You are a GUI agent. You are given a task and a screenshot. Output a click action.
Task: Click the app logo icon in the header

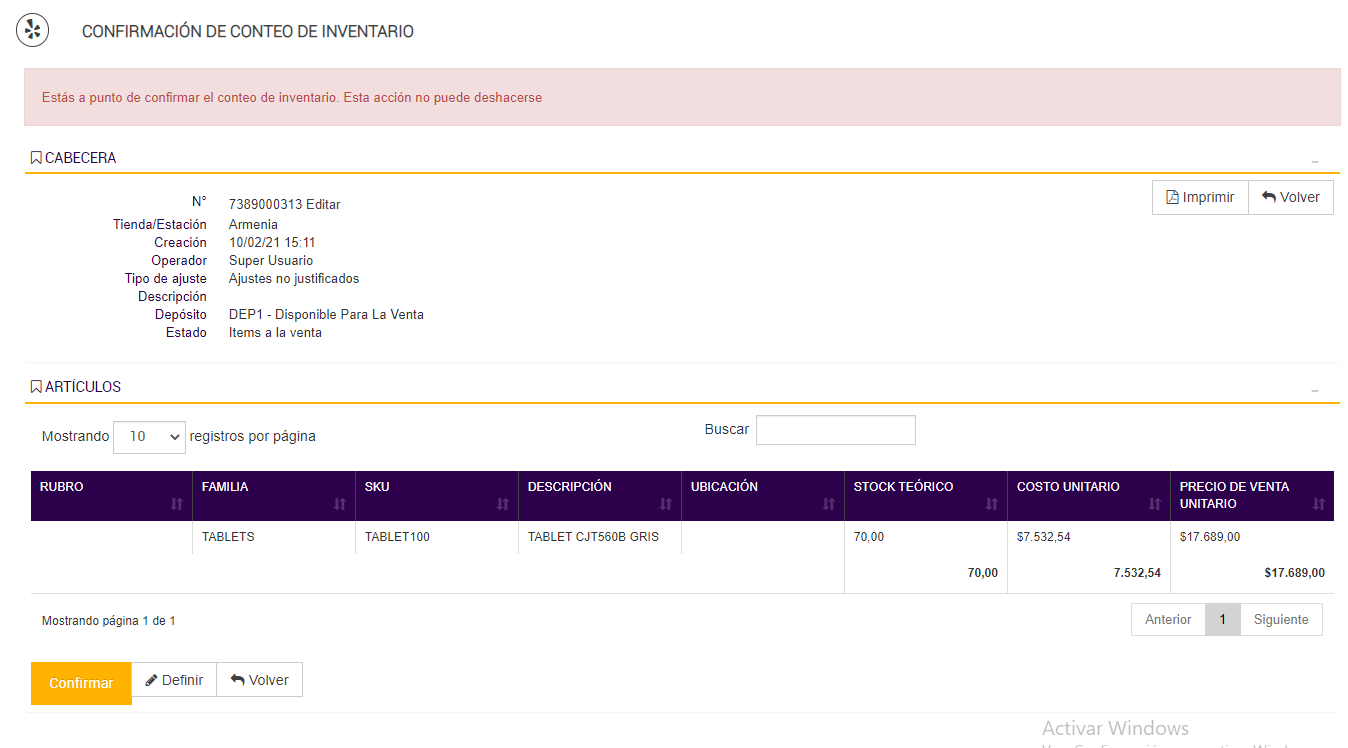pos(32,30)
